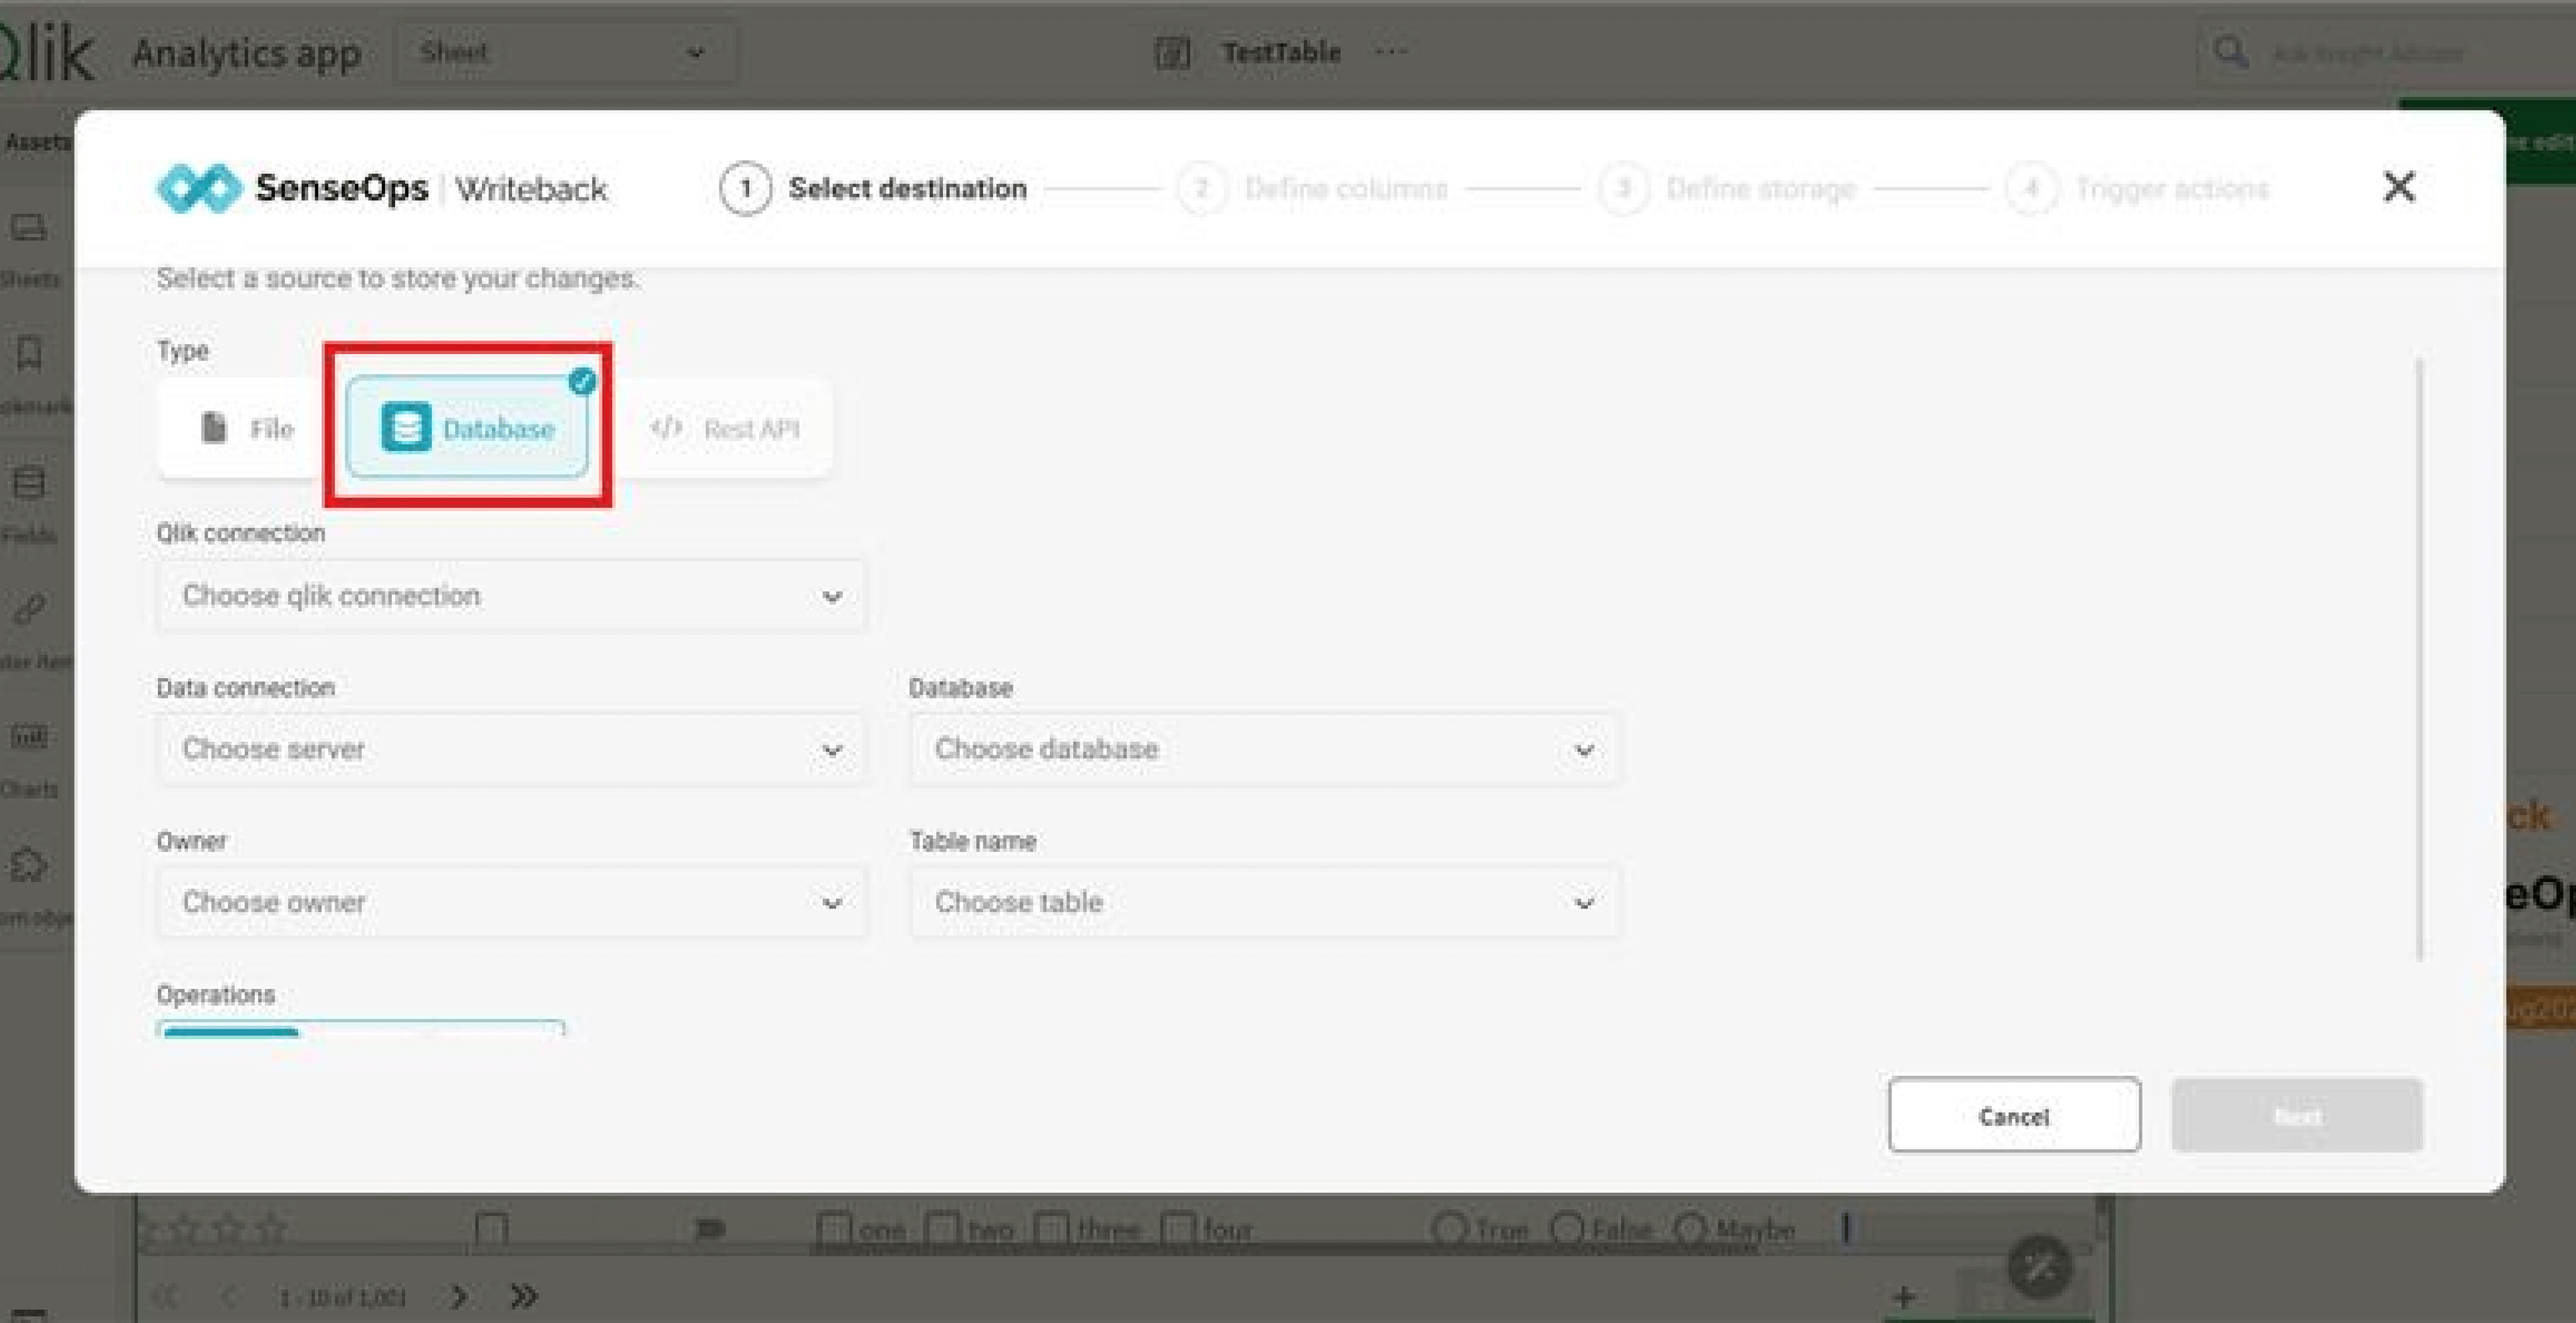
Task: Click the Analytics app title
Action: [x=246, y=53]
